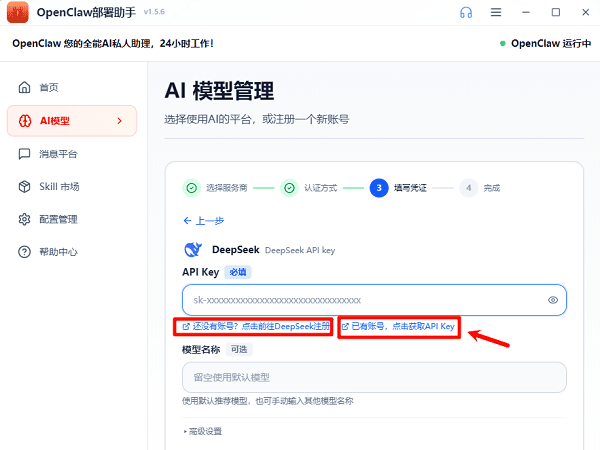Screen dimensions: 600x450
Task: Open the hamburger menu in title bar
Action: (496, 13)
